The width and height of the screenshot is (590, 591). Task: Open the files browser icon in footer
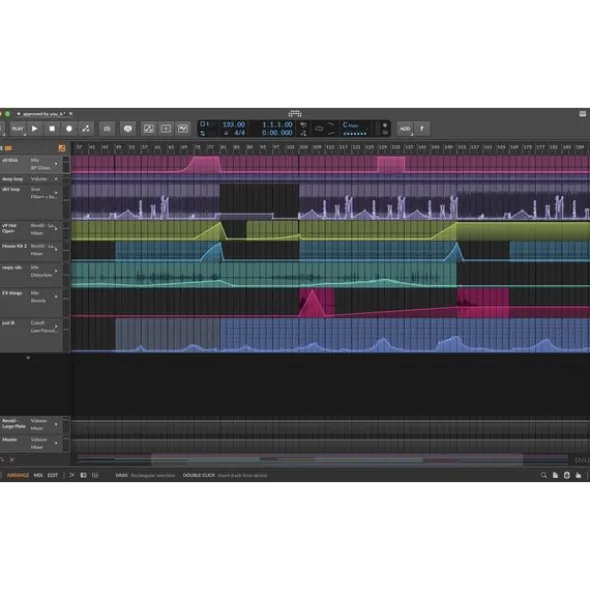tap(555, 475)
